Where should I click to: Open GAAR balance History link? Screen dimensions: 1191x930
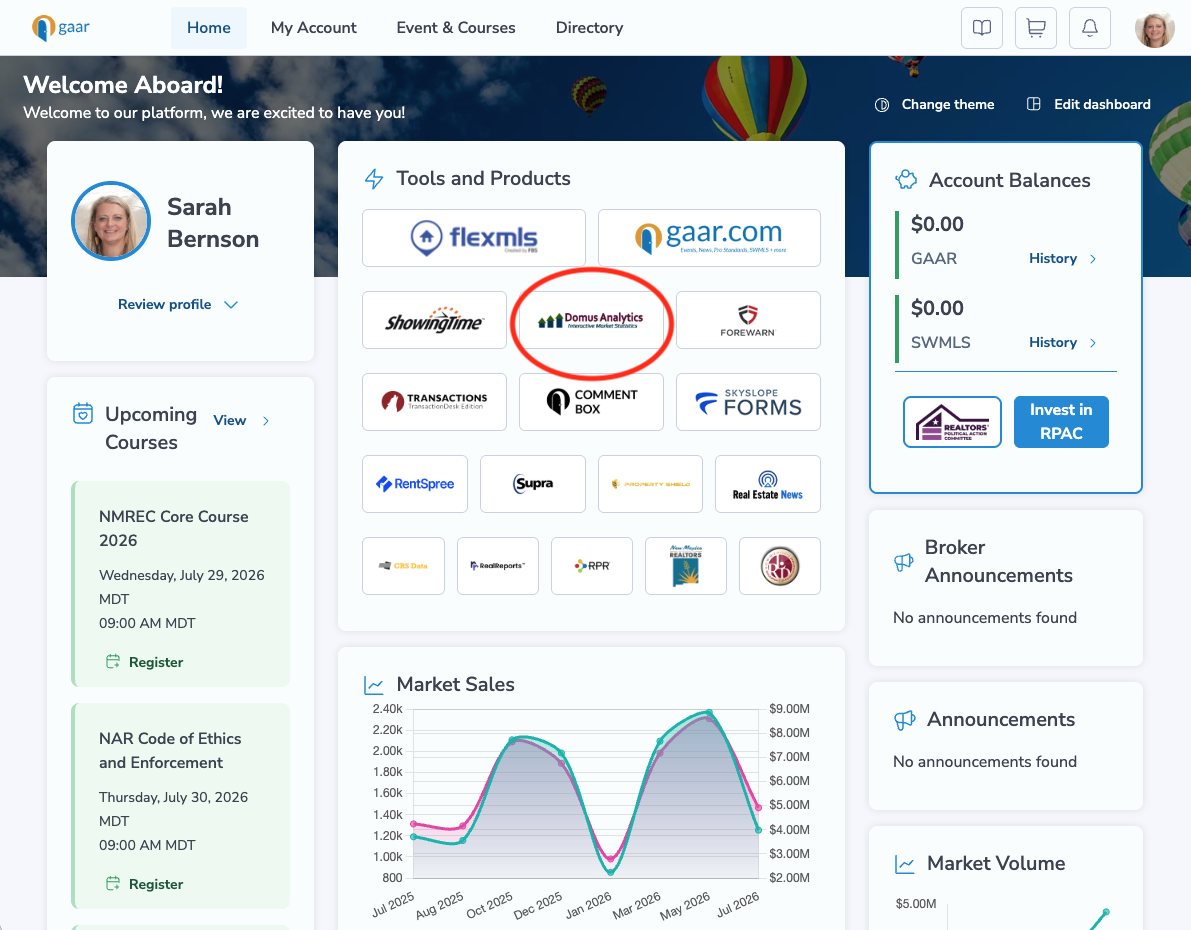1053,258
